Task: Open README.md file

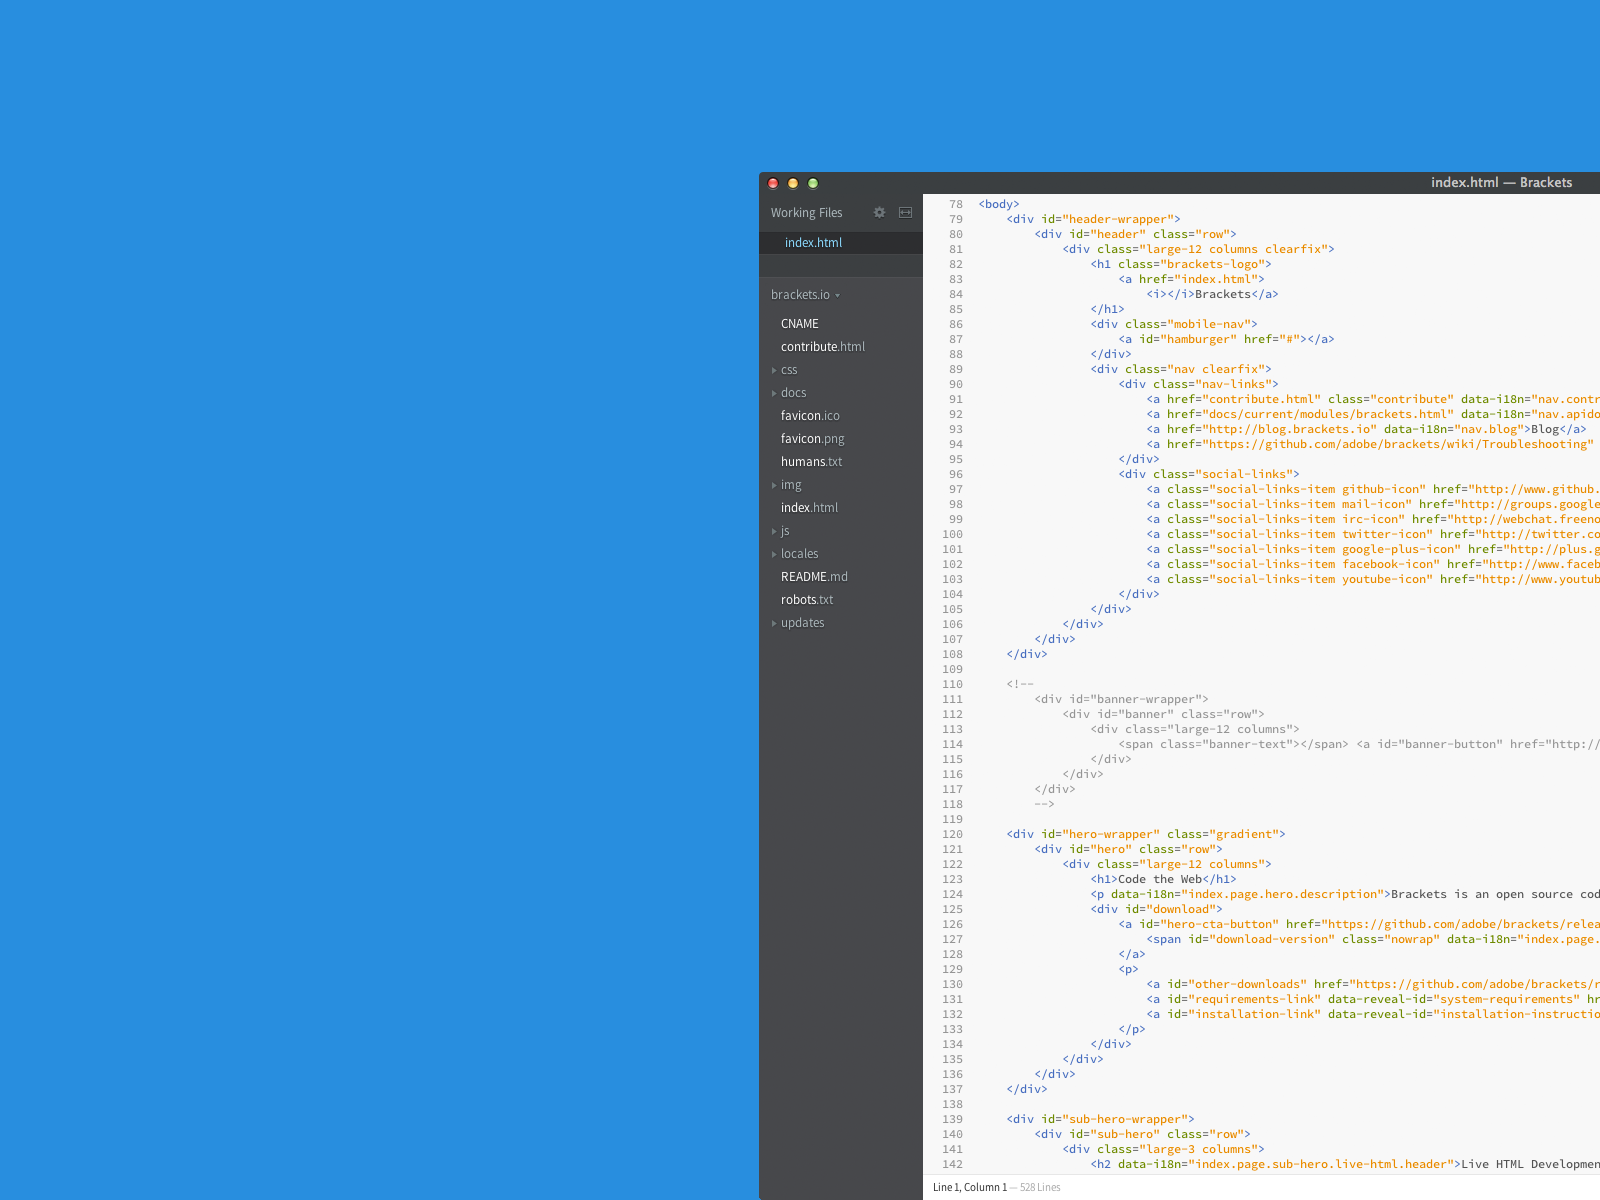Action: pos(814,577)
